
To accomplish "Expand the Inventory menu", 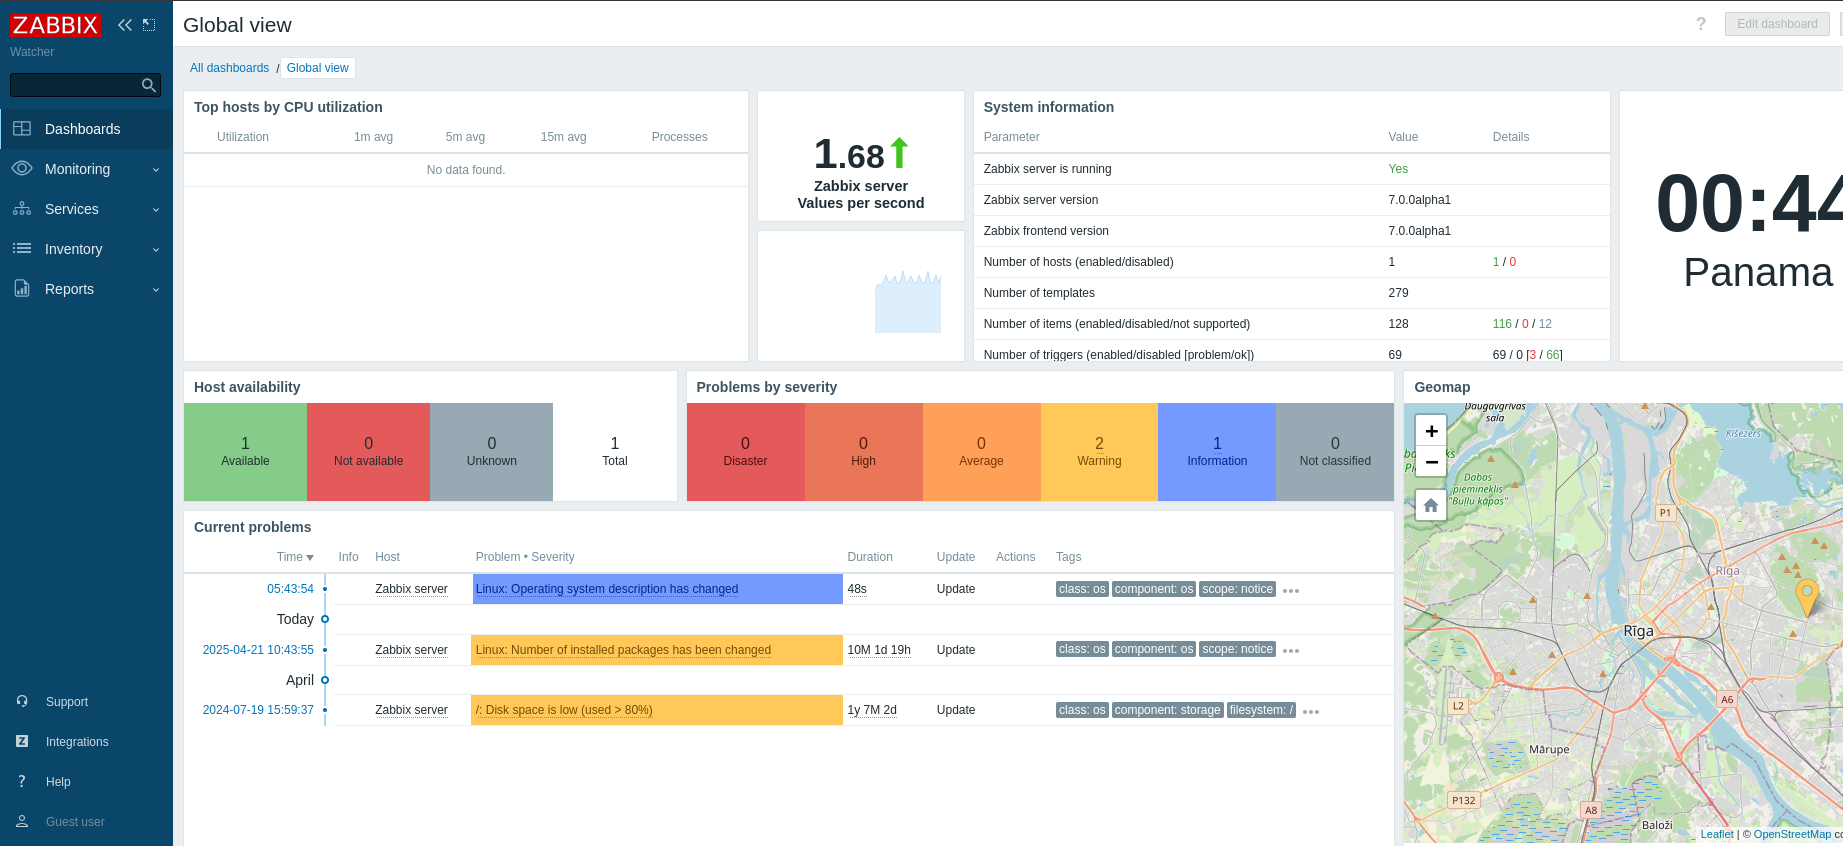I will [x=86, y=249].
